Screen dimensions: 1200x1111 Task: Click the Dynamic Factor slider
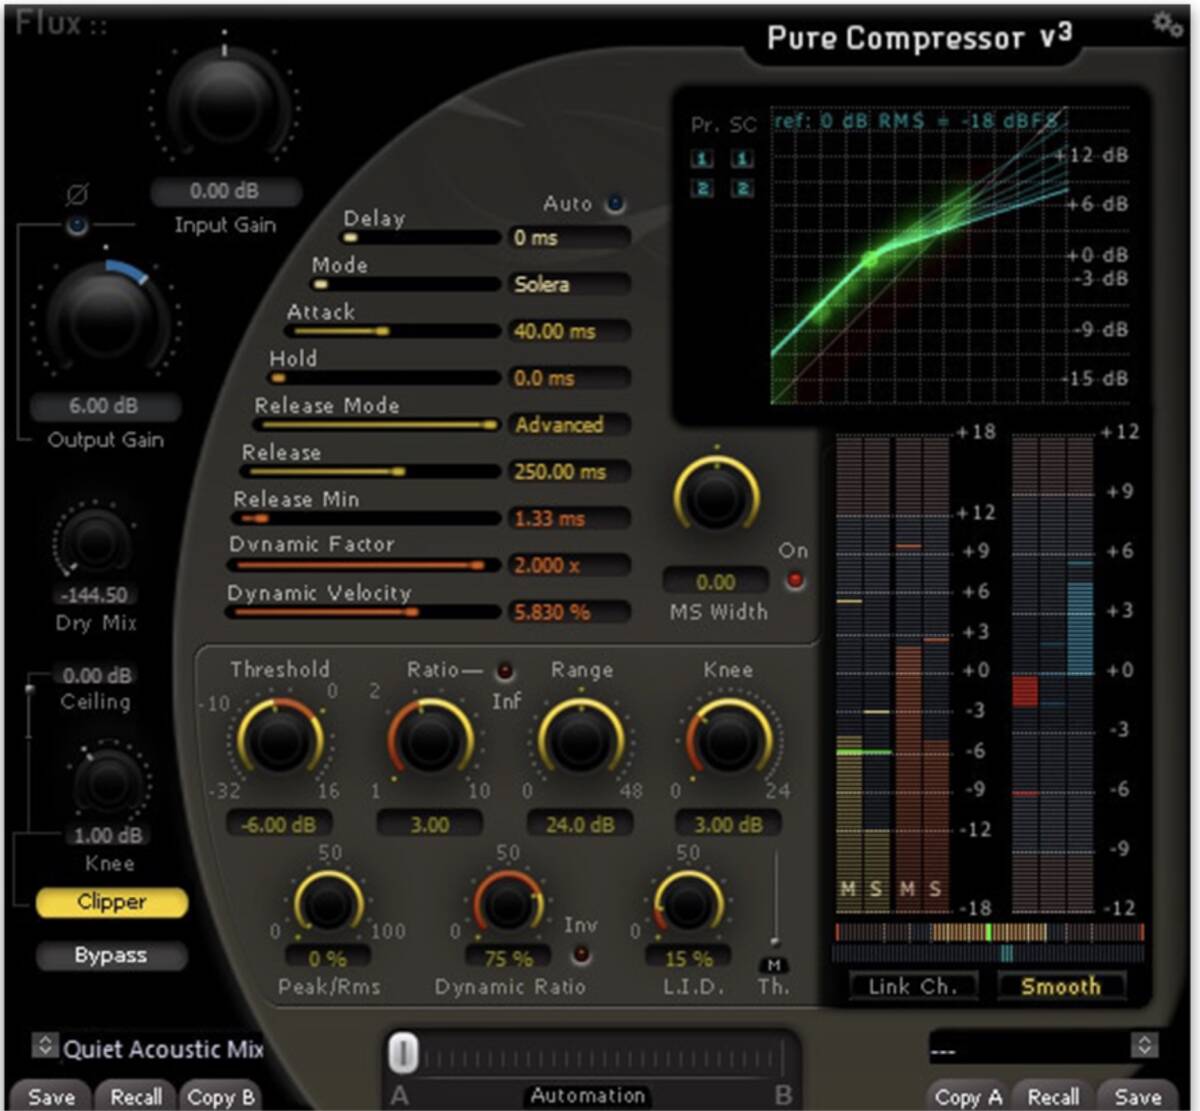[x=363, y=565]
